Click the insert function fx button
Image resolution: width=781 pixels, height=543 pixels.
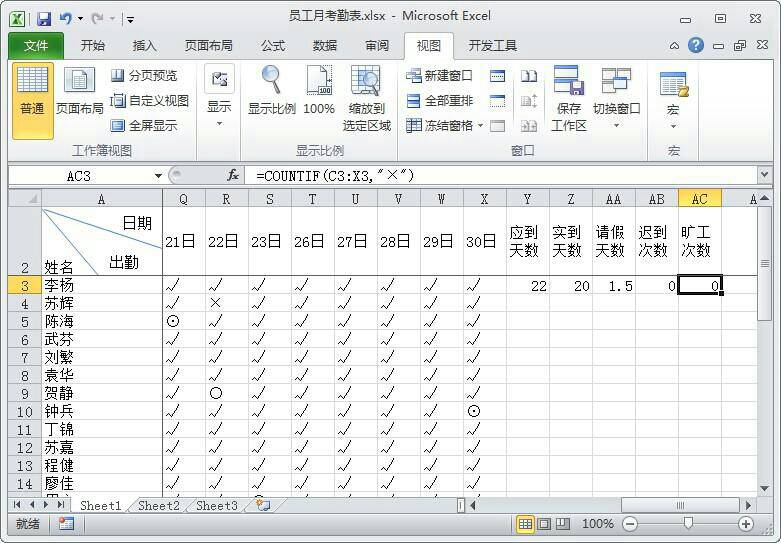tap(232, 175)
